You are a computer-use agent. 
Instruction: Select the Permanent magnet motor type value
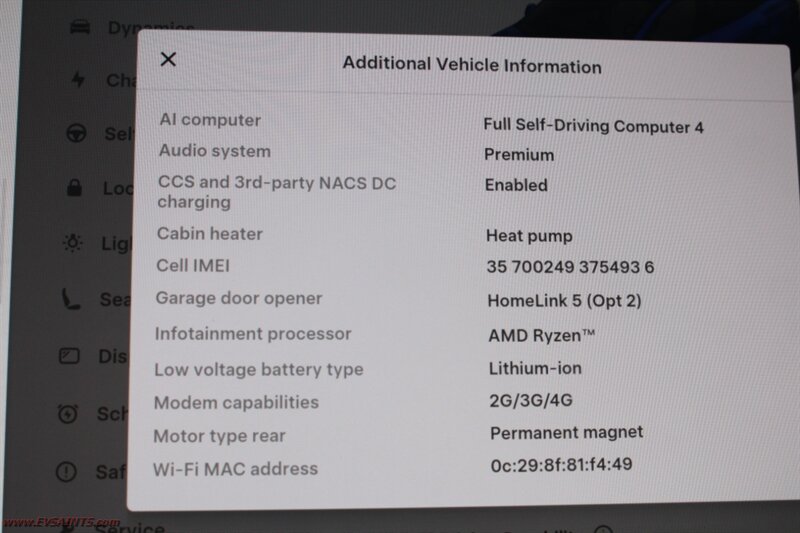tap(567, 433)
